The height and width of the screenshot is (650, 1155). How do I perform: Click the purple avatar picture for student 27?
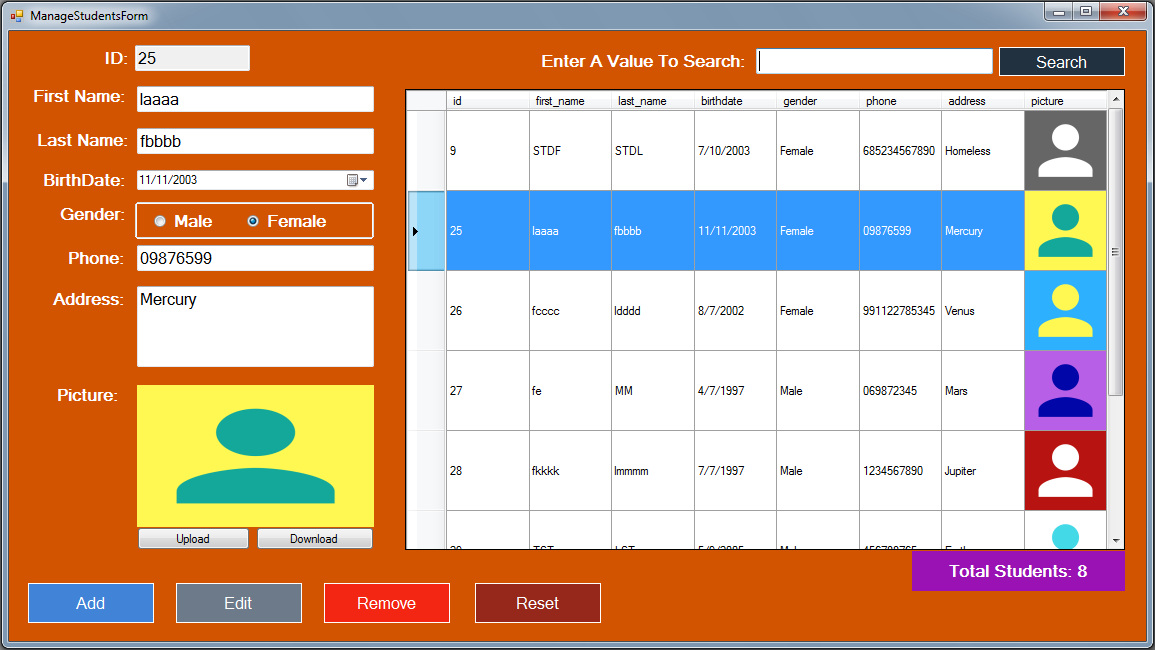click(1065, 390)
